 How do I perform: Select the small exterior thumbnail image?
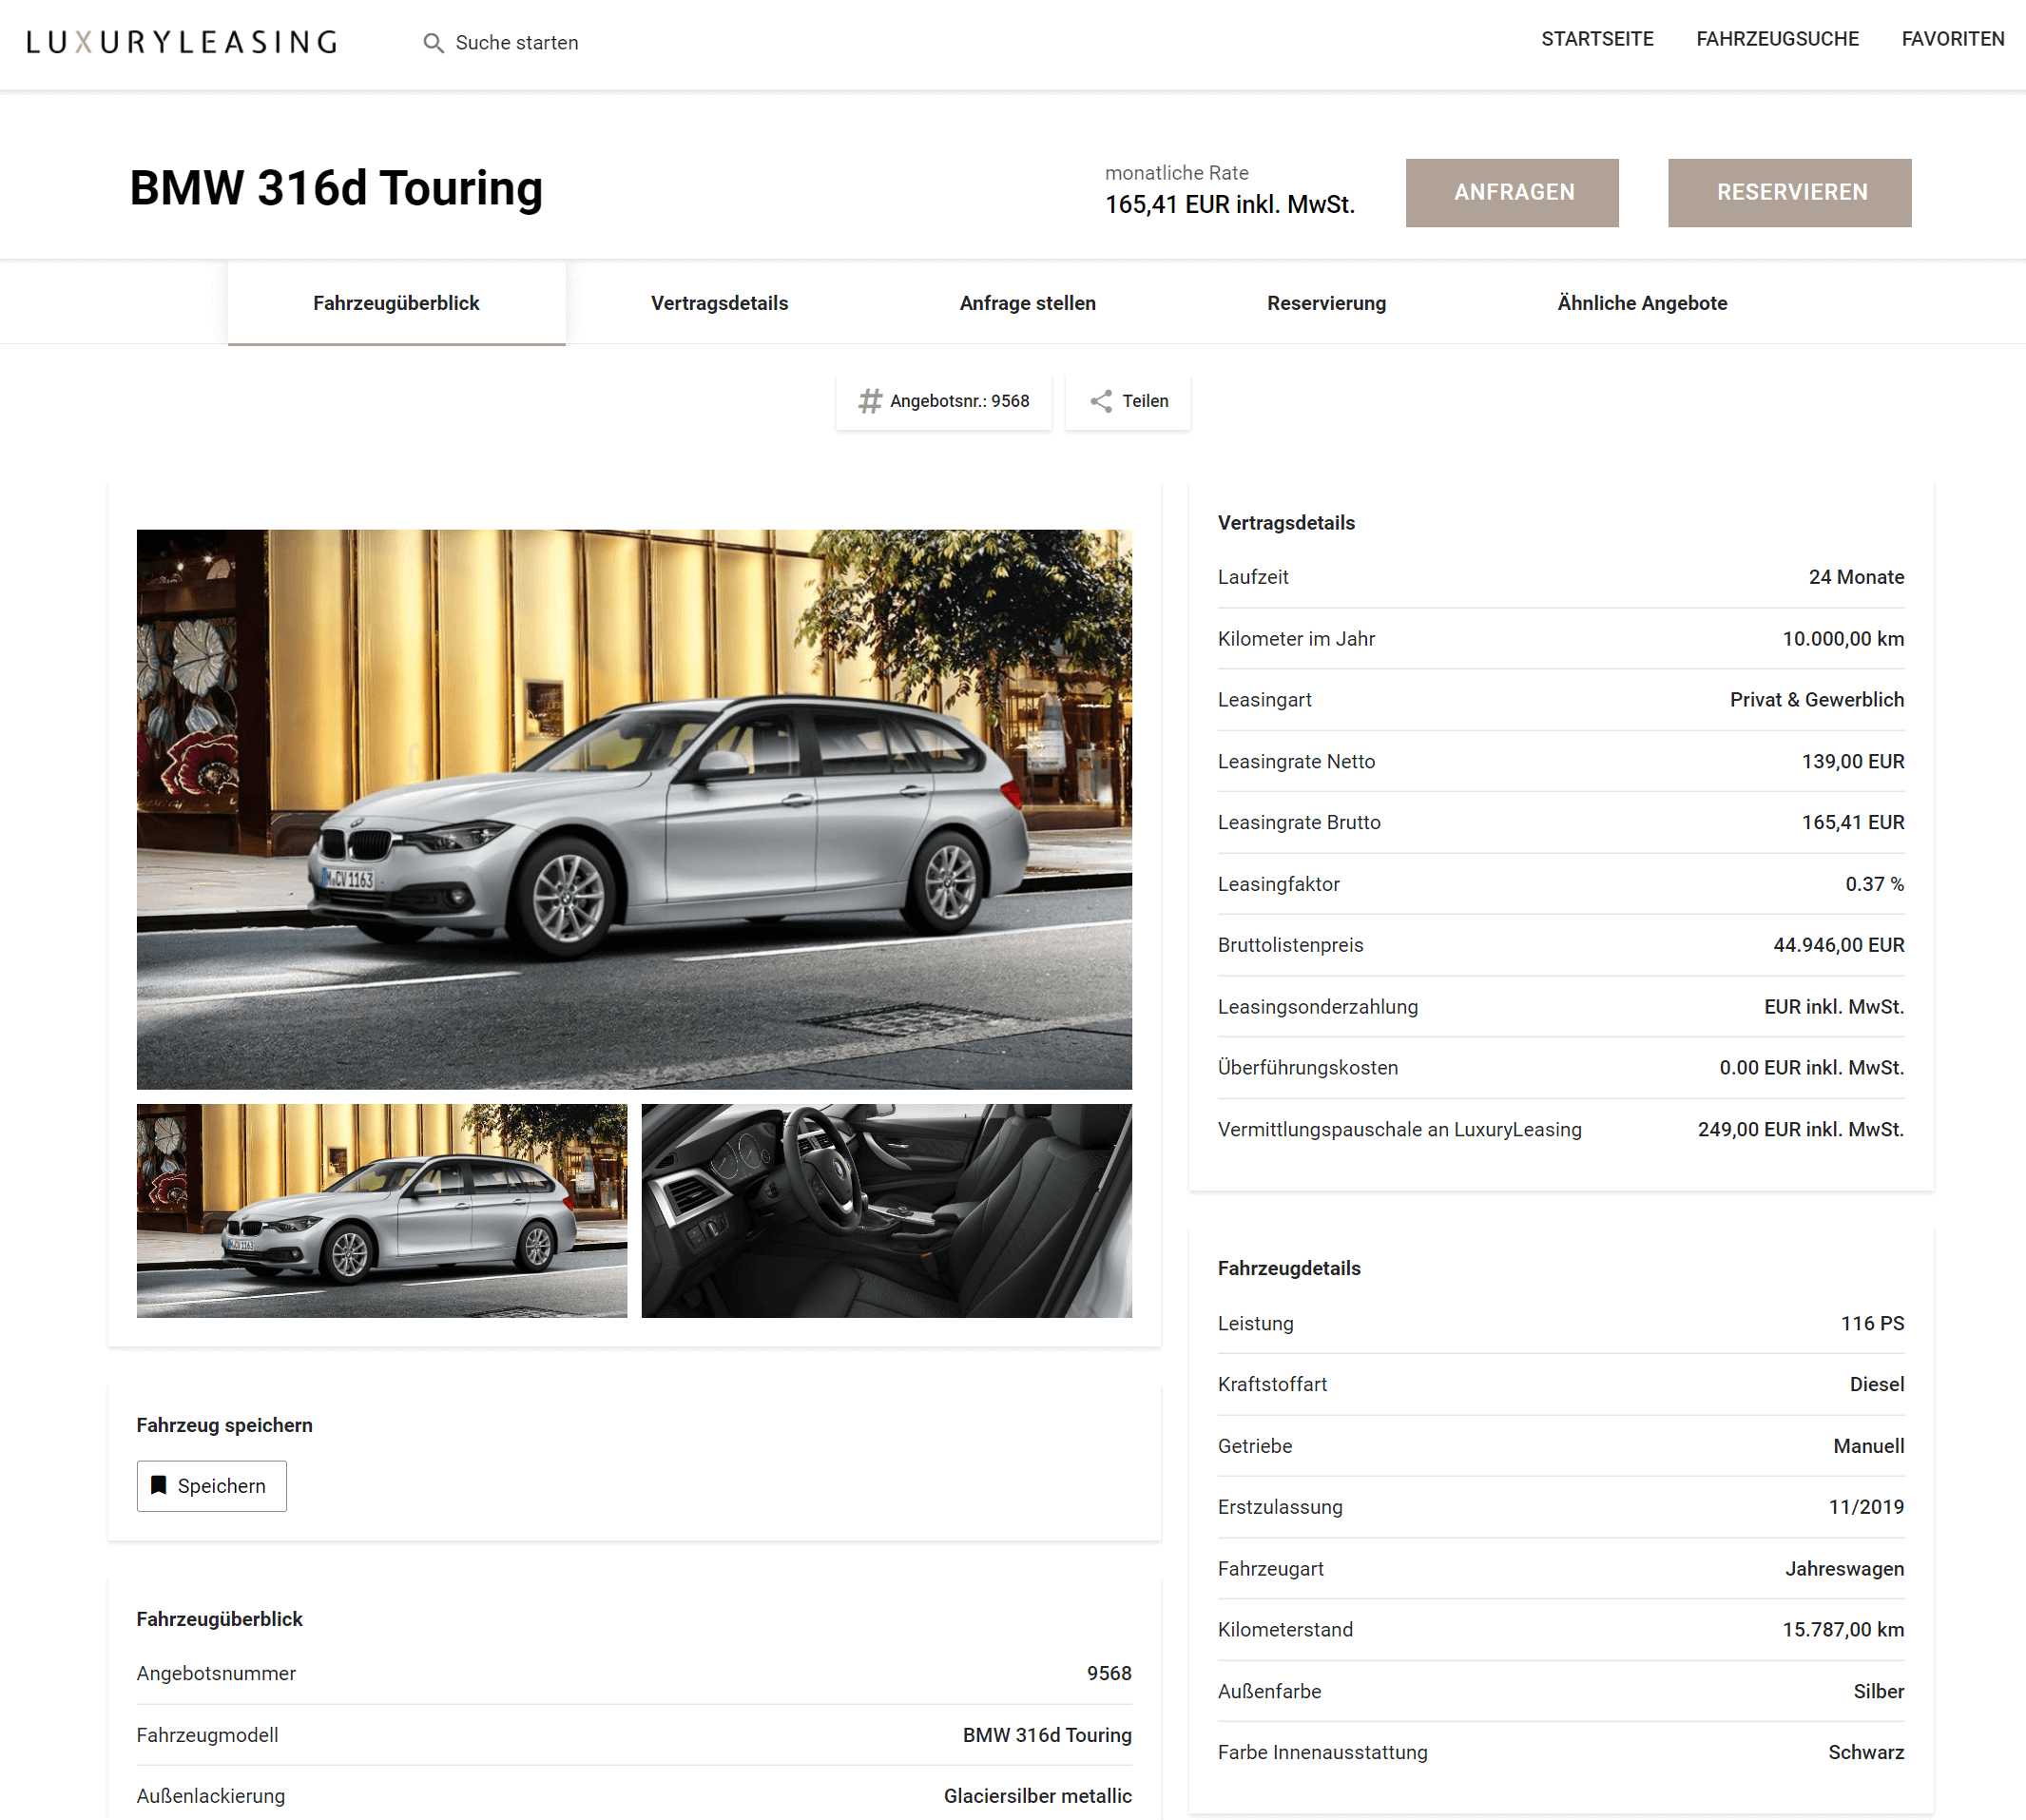382,1211
